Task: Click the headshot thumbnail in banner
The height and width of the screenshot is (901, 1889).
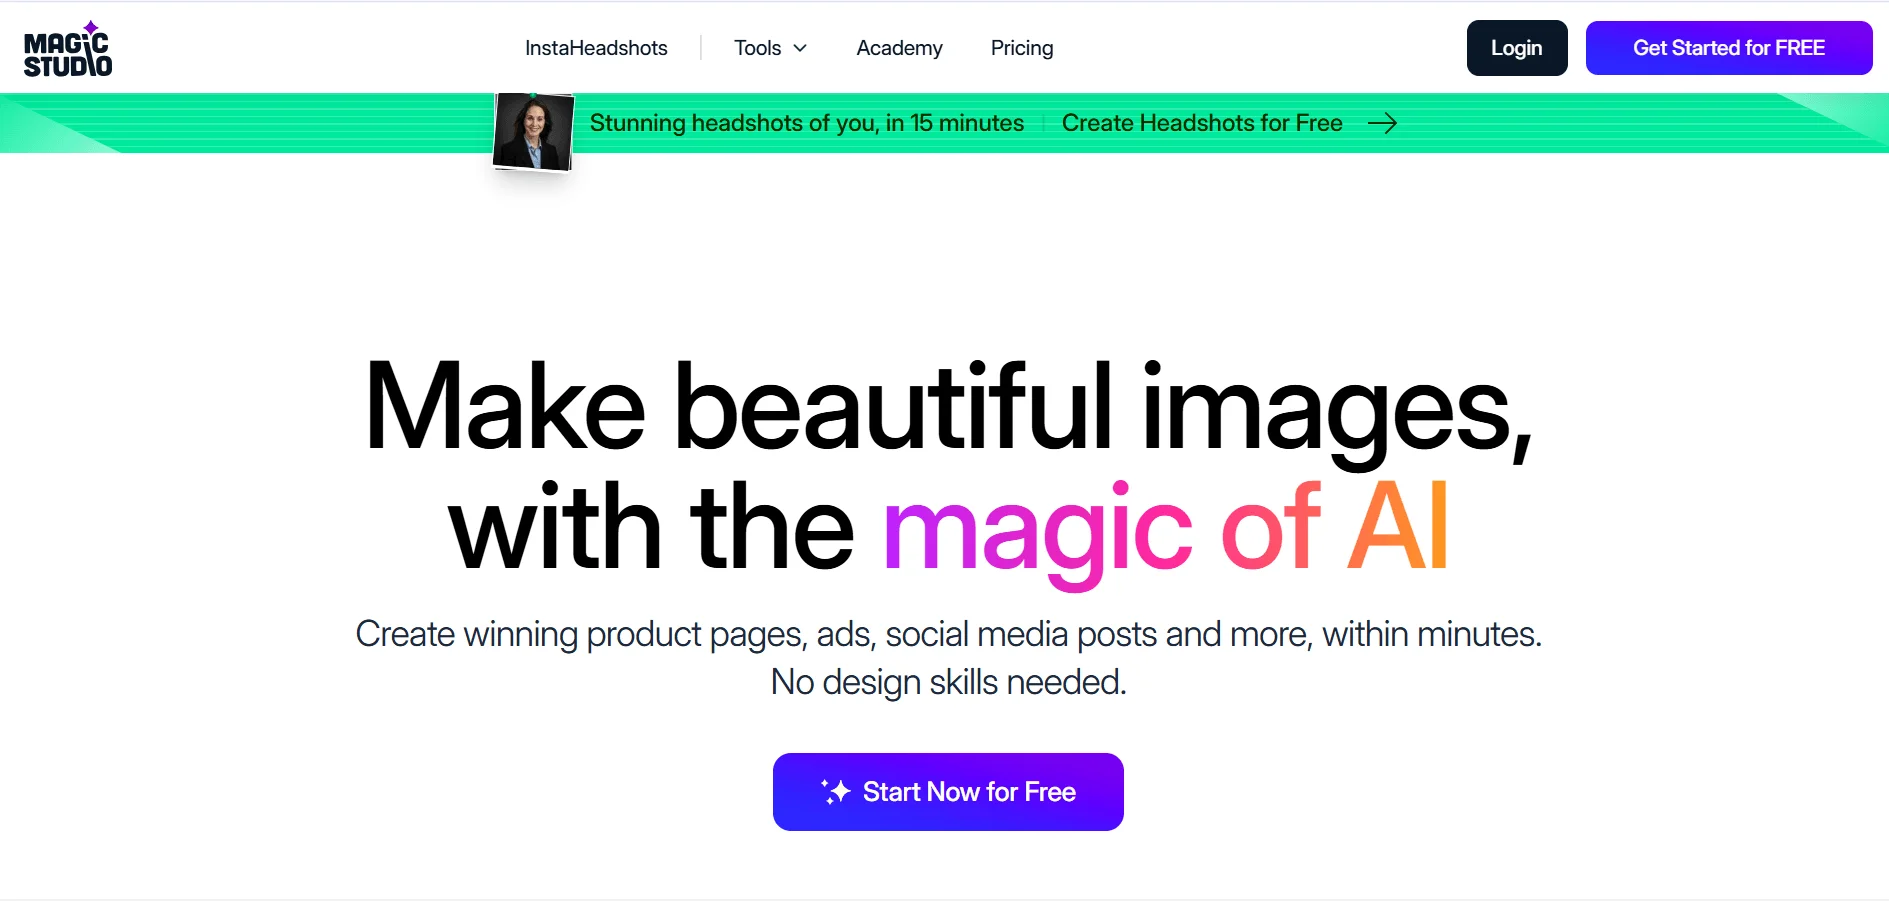Action: point(533,132)
